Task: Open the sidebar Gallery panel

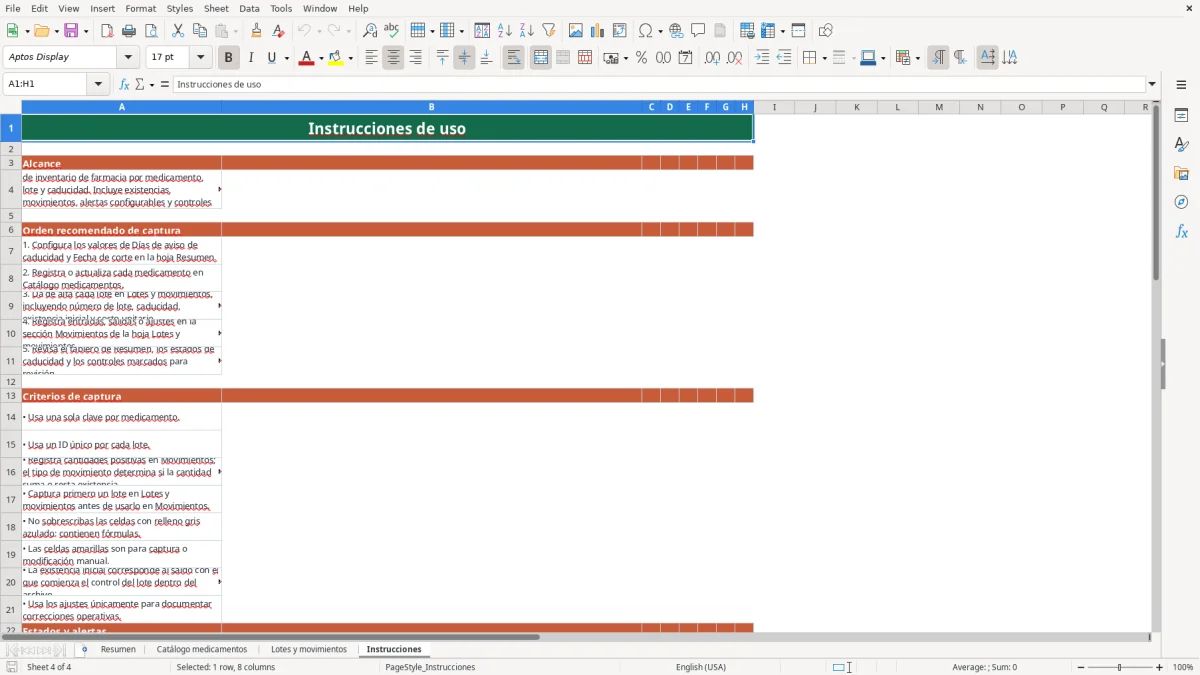Action: (1181, 174)
